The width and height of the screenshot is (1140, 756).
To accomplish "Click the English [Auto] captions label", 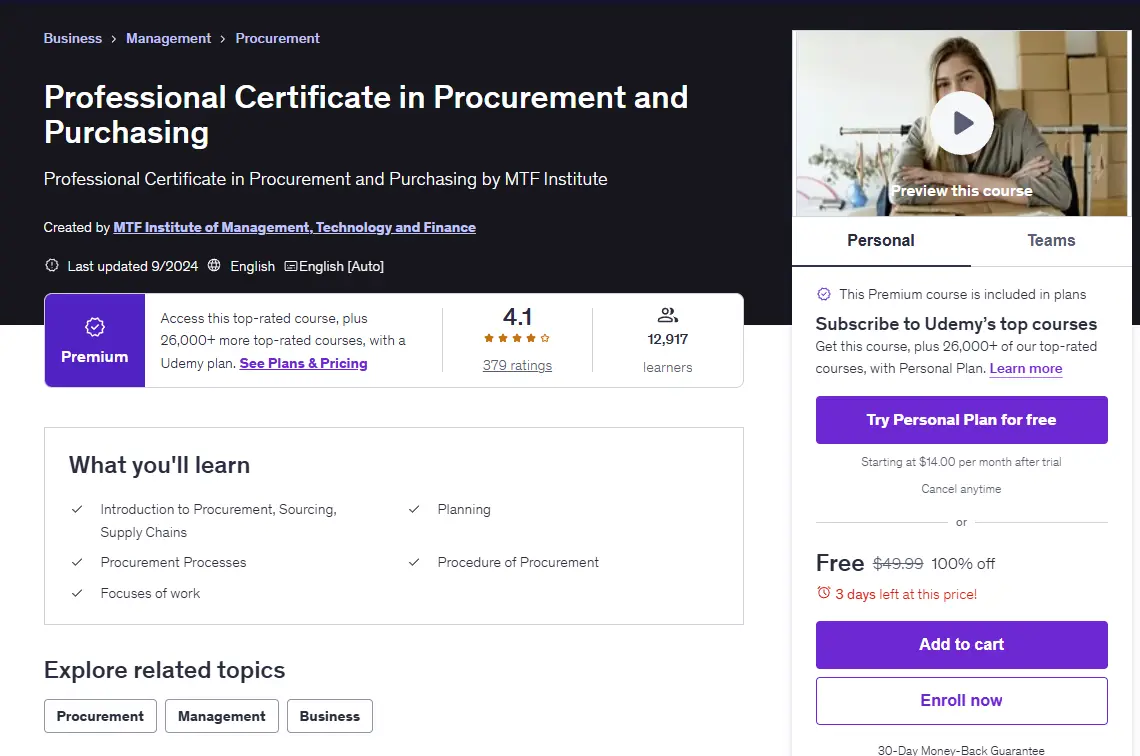I will [x=342, y=266].
